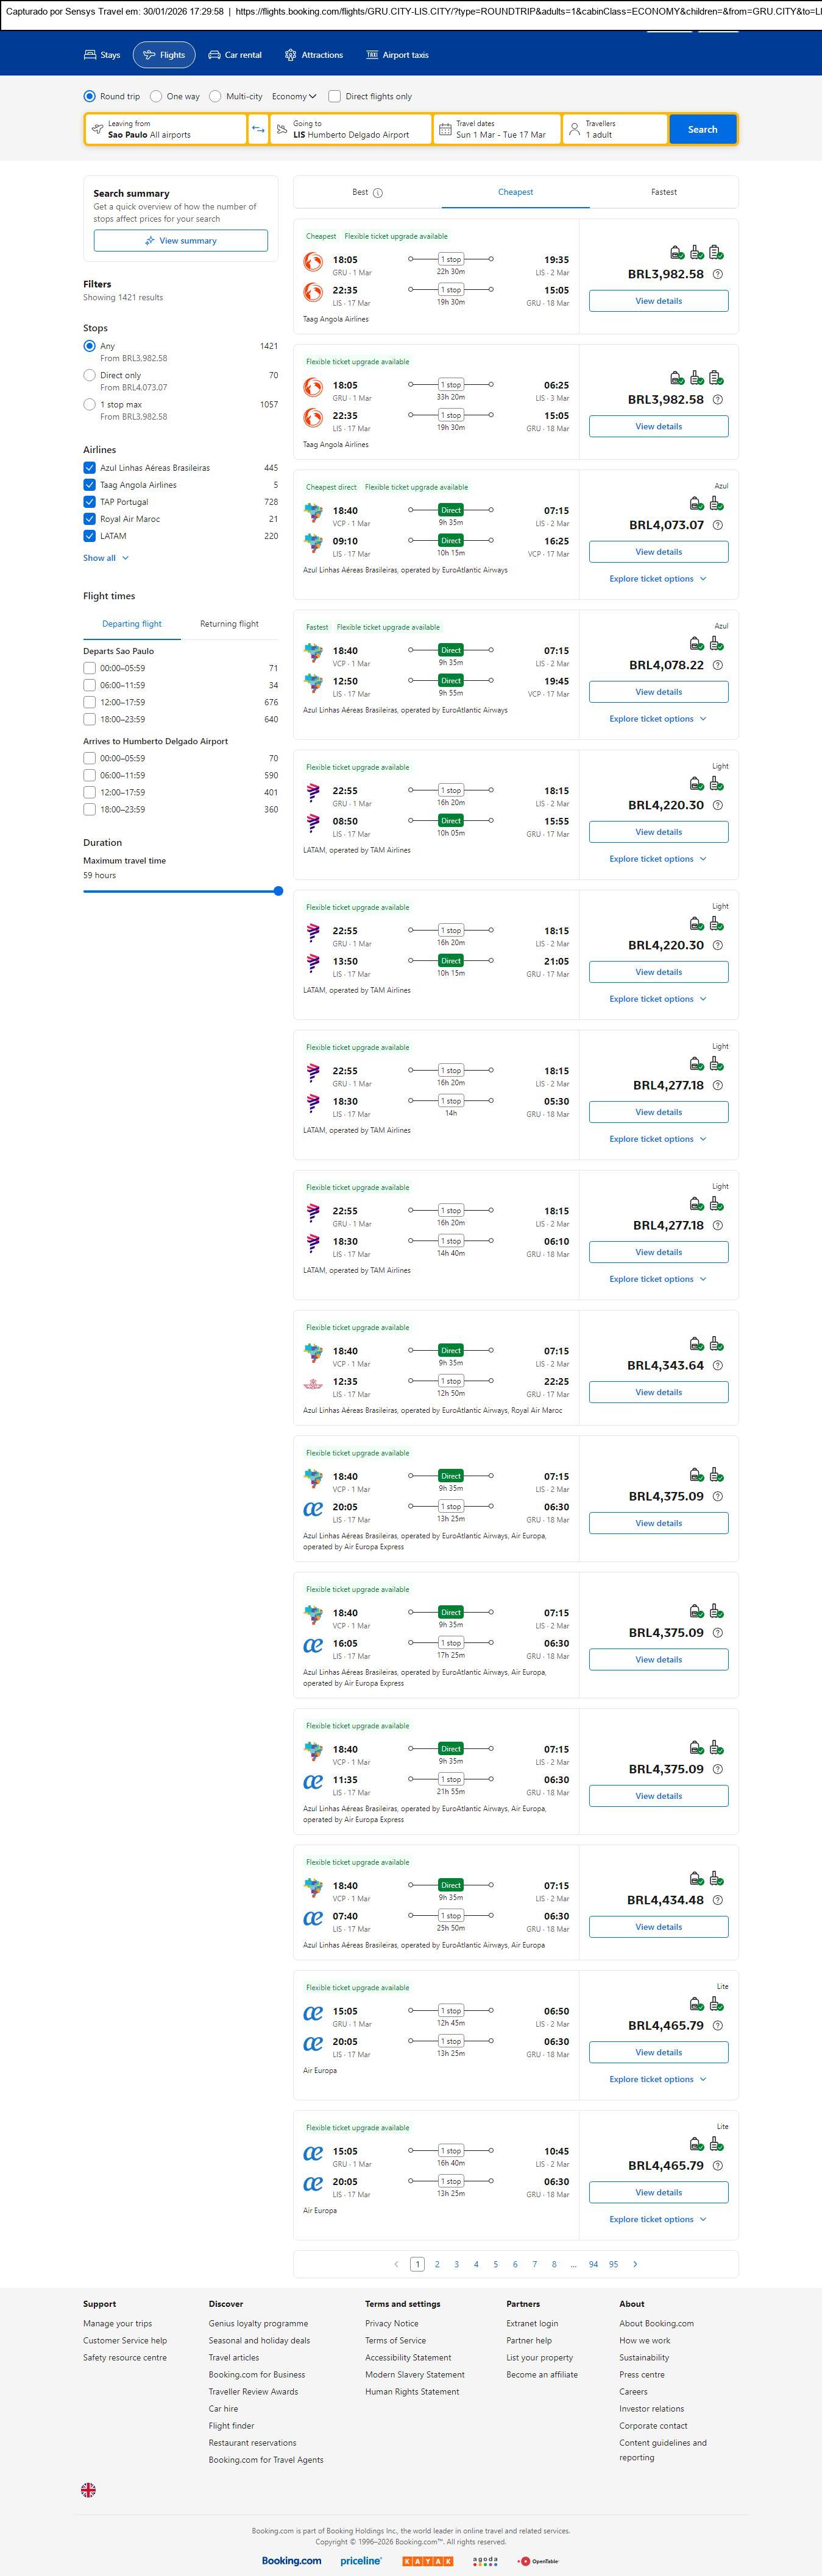Click the swap origin and destination arrows icon
822x2576 pixels.
tap(258, 129)
